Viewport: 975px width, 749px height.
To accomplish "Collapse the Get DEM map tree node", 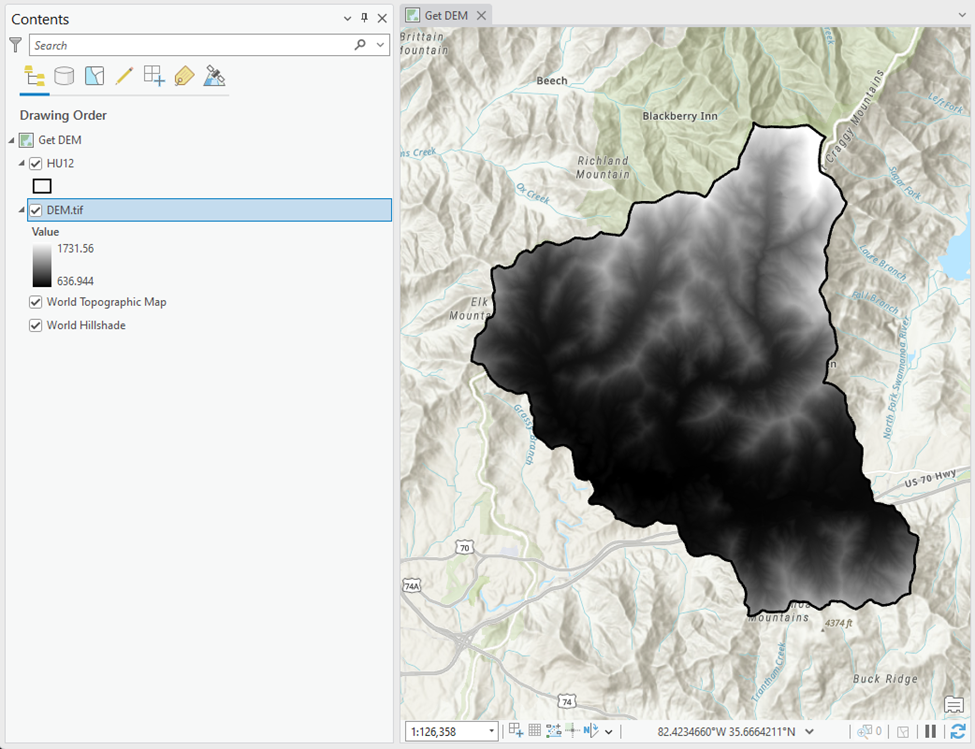I will [12, 140].
